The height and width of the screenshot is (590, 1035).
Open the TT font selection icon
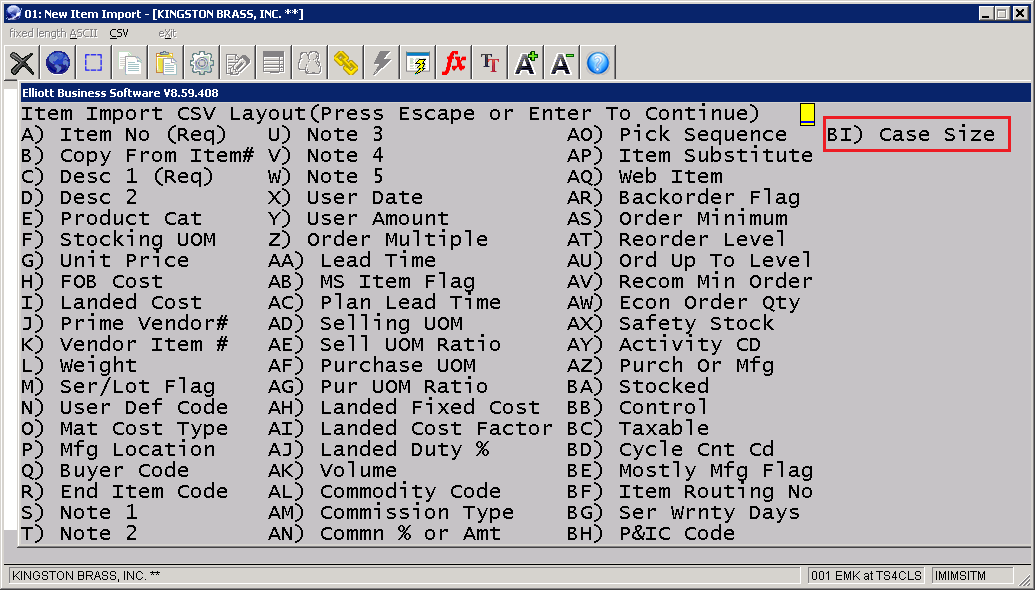pos(489,63)
